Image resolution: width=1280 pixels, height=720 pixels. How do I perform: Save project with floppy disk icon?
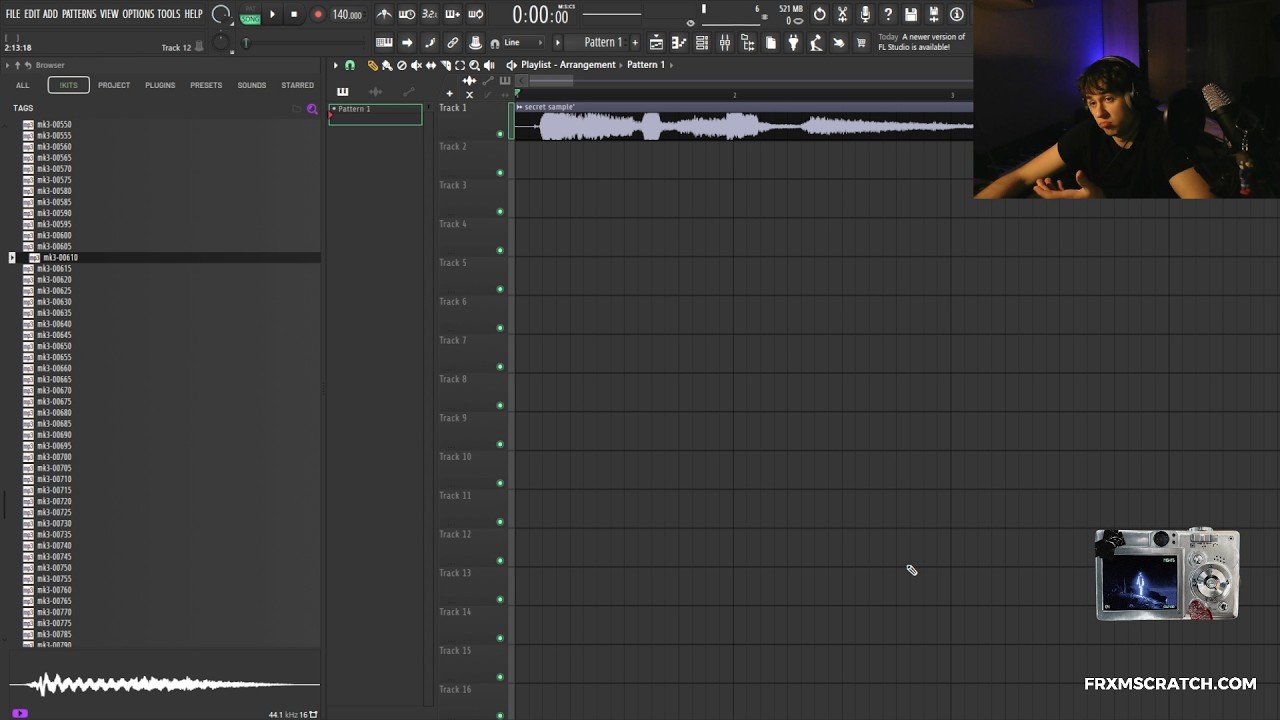[910, 14]
